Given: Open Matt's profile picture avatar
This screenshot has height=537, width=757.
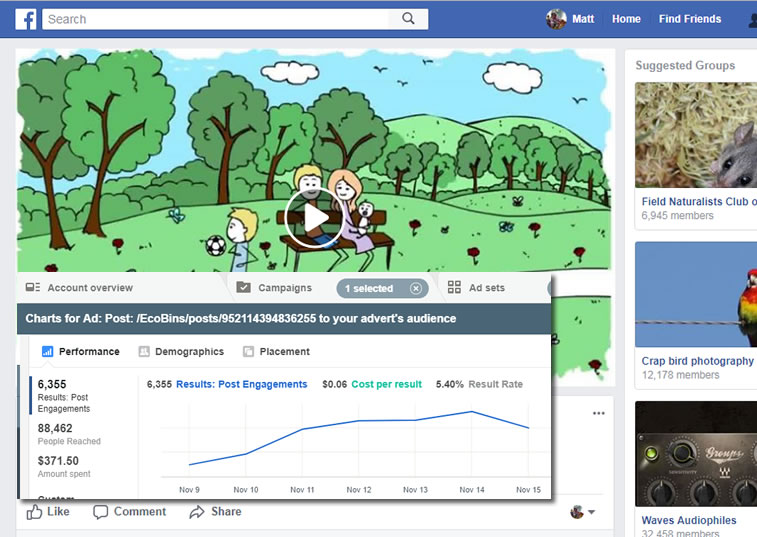Looking at the screenshot, I should click(556, 19).
